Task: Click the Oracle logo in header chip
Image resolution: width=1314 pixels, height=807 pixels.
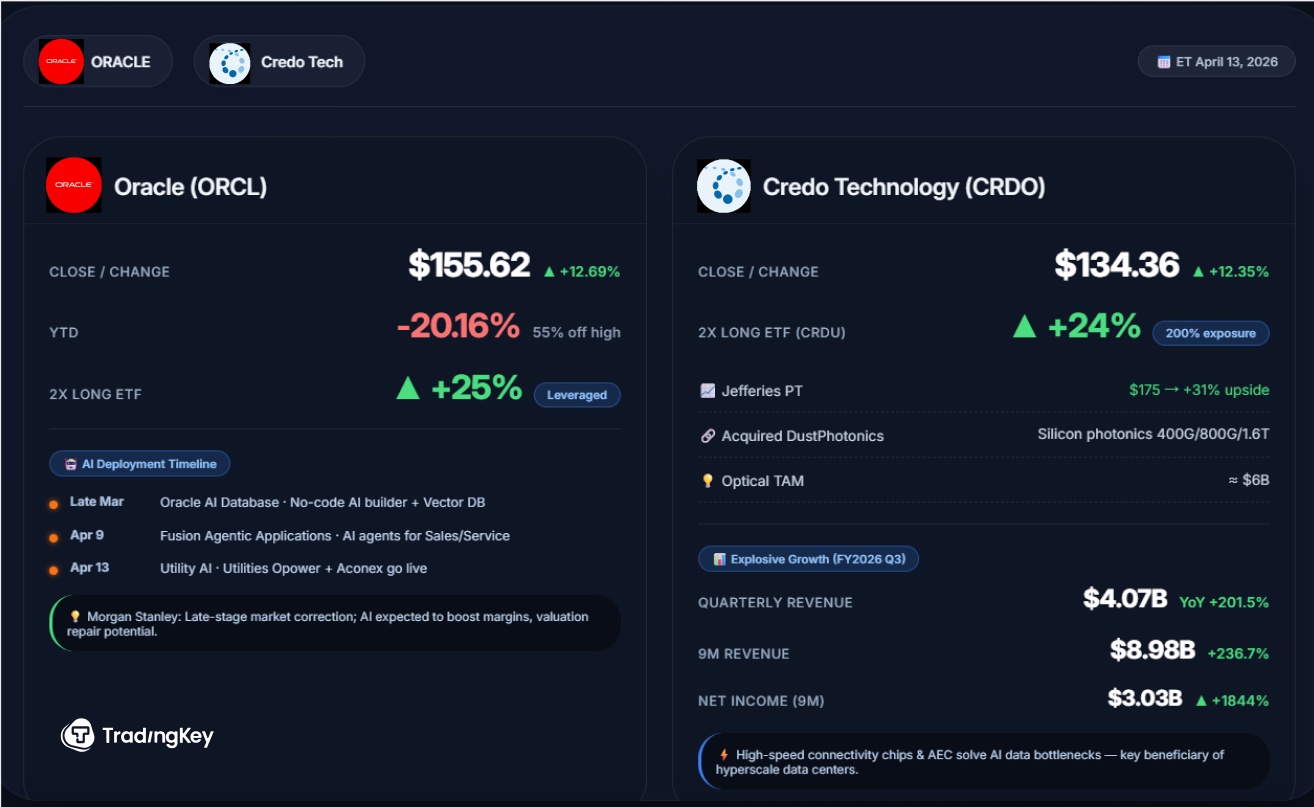Action: point(61,62)
